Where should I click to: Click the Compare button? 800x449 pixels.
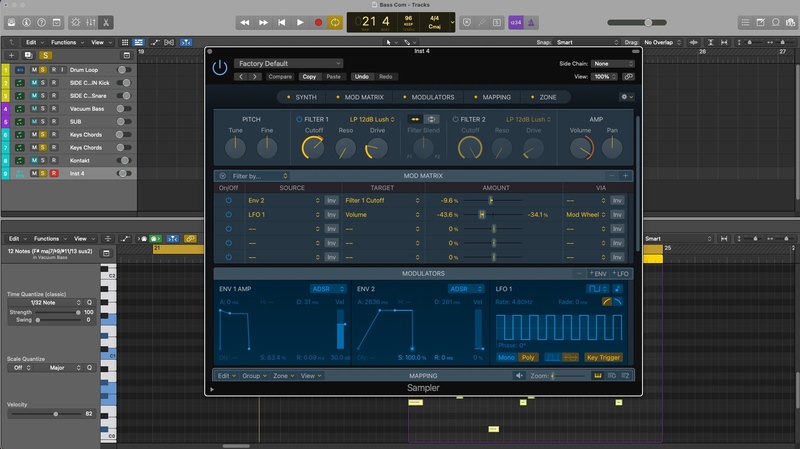pyautogui.click(x=280, y=76)
